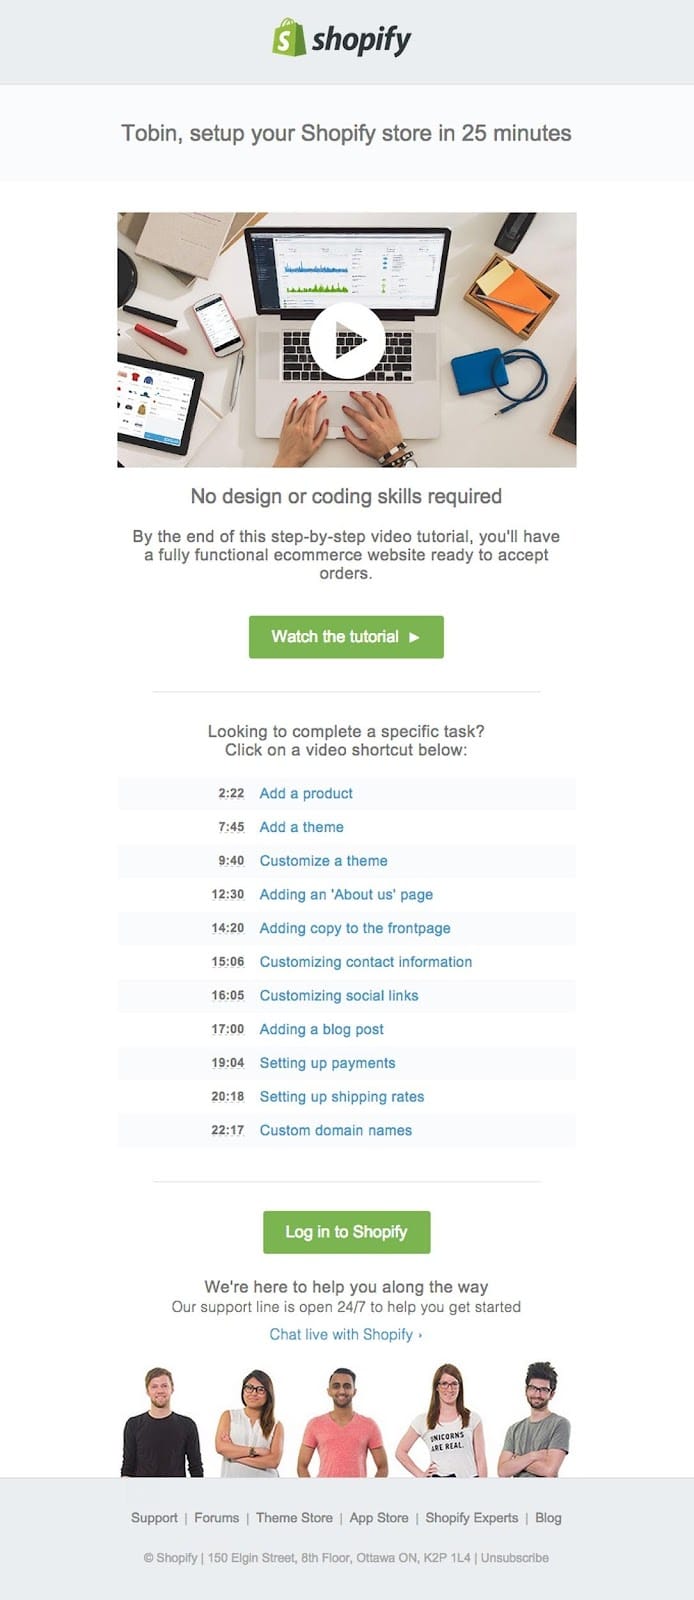
Task: Play the setup tutorial video
Action: pyautogui.click(x=347, y=340)
